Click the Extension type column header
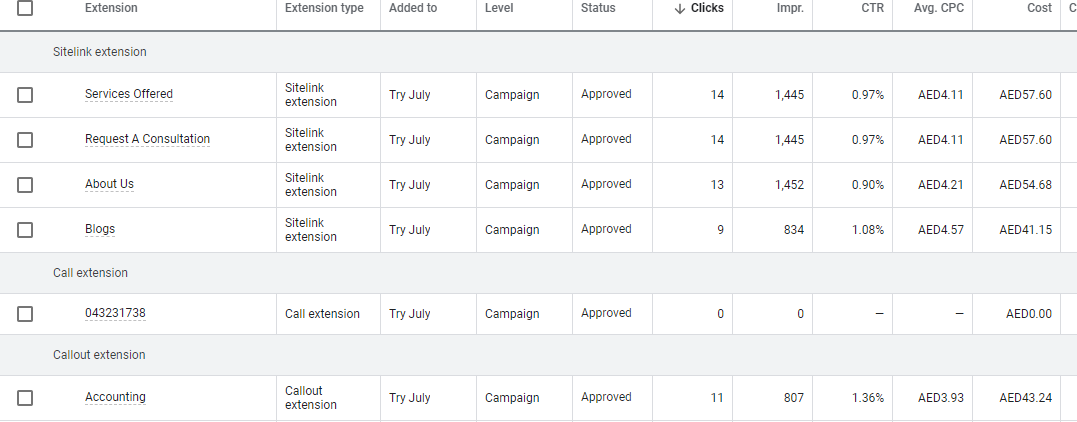 coord(324,8)
